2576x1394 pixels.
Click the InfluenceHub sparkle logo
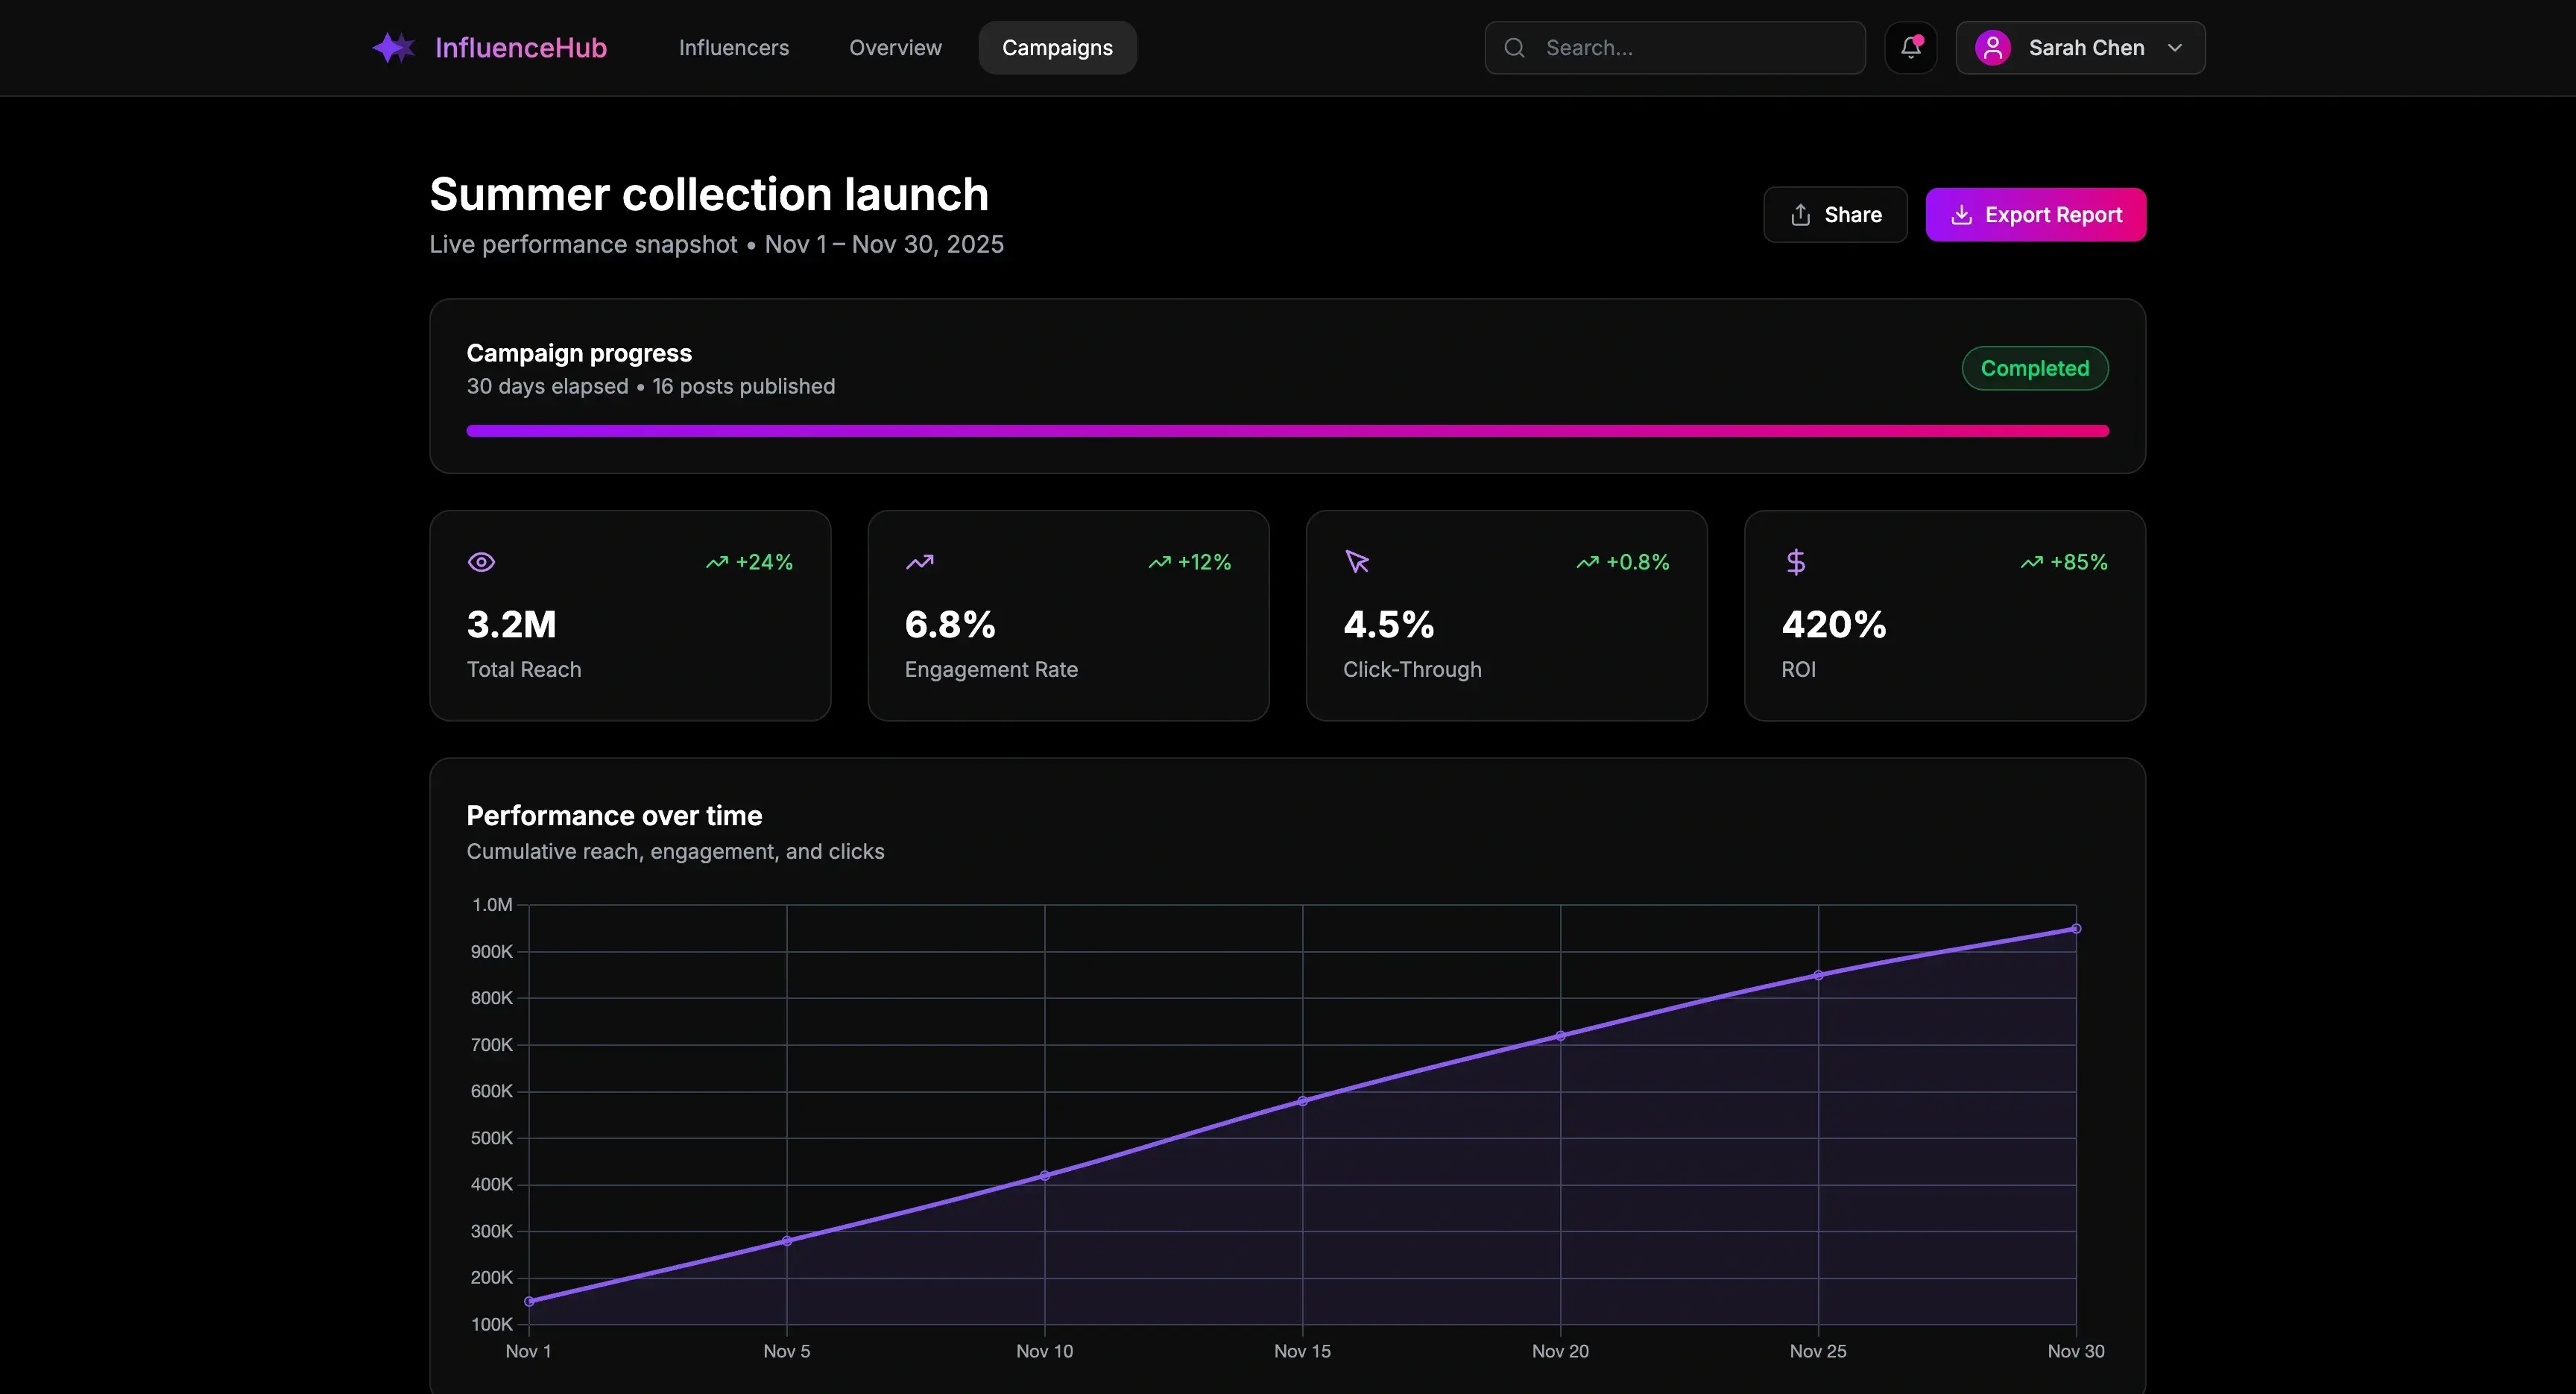click(392, 47)
